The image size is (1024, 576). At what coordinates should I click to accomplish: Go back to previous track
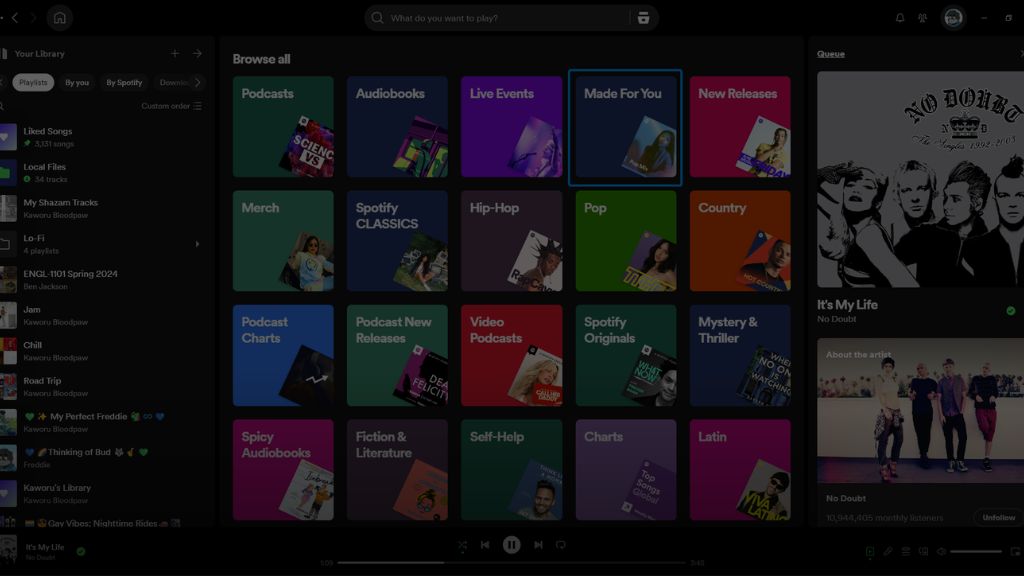(x=485, y=545)
